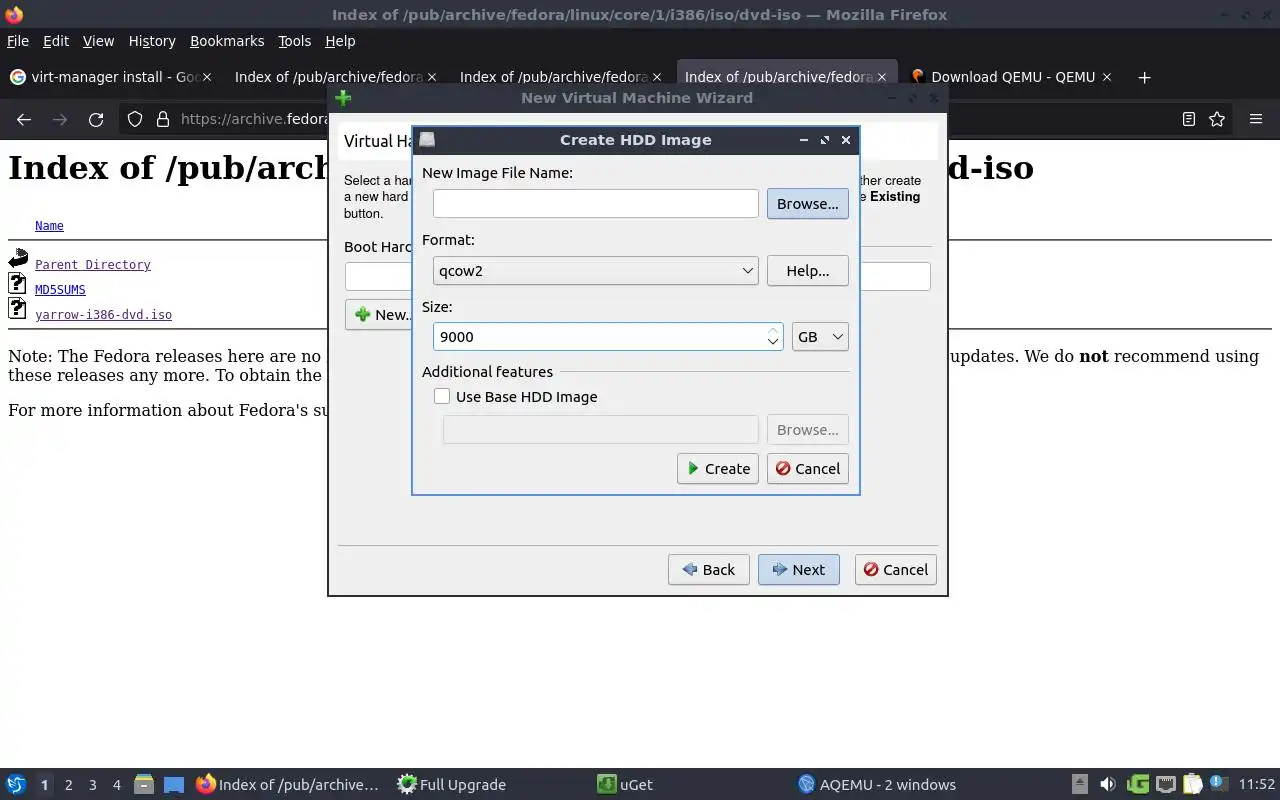
Task: Click the unknown-file icon beside yarrow-i386-dvd.iso
Action: click(17, 309)
